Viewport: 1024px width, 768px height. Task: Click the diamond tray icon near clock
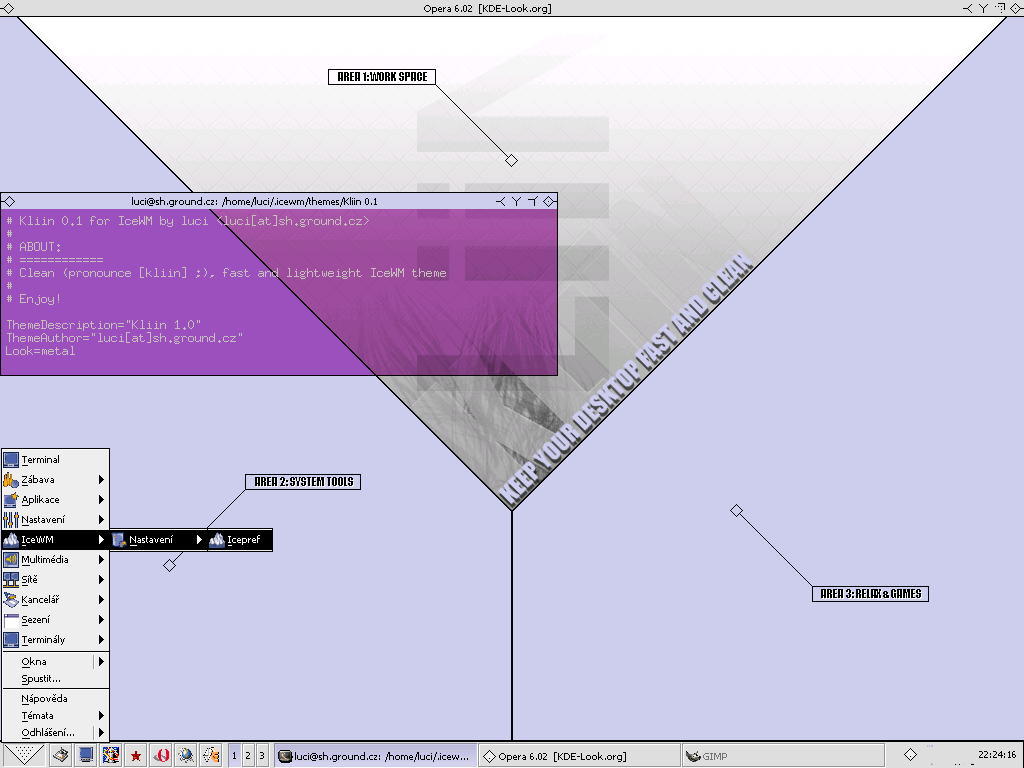click(x=910, y=754)
